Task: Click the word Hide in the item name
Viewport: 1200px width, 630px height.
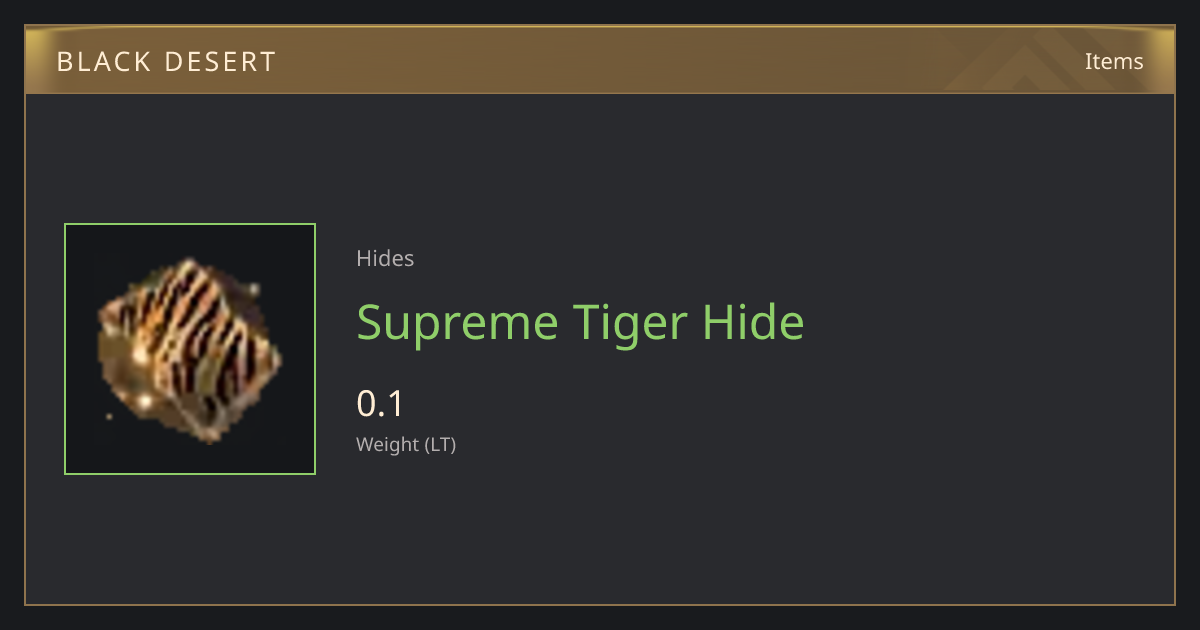Action: point(753,322)
